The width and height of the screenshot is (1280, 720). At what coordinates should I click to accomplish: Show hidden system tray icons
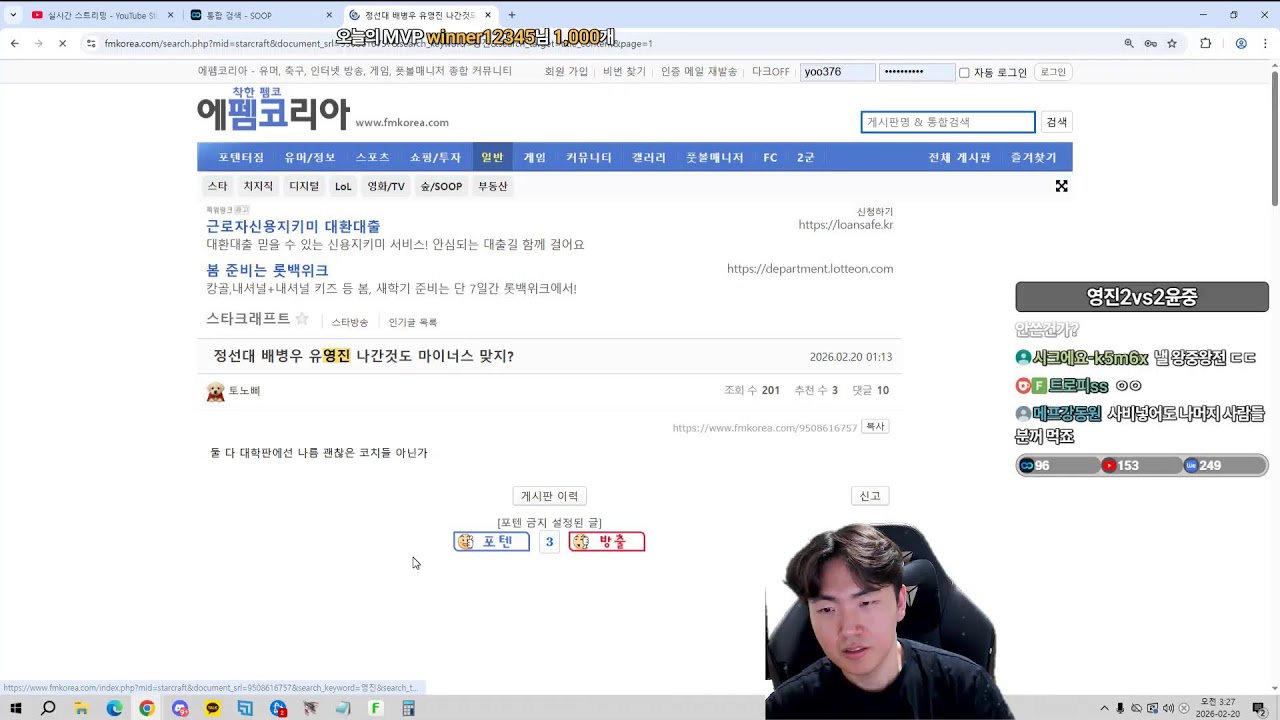[x=1105, y=708]
